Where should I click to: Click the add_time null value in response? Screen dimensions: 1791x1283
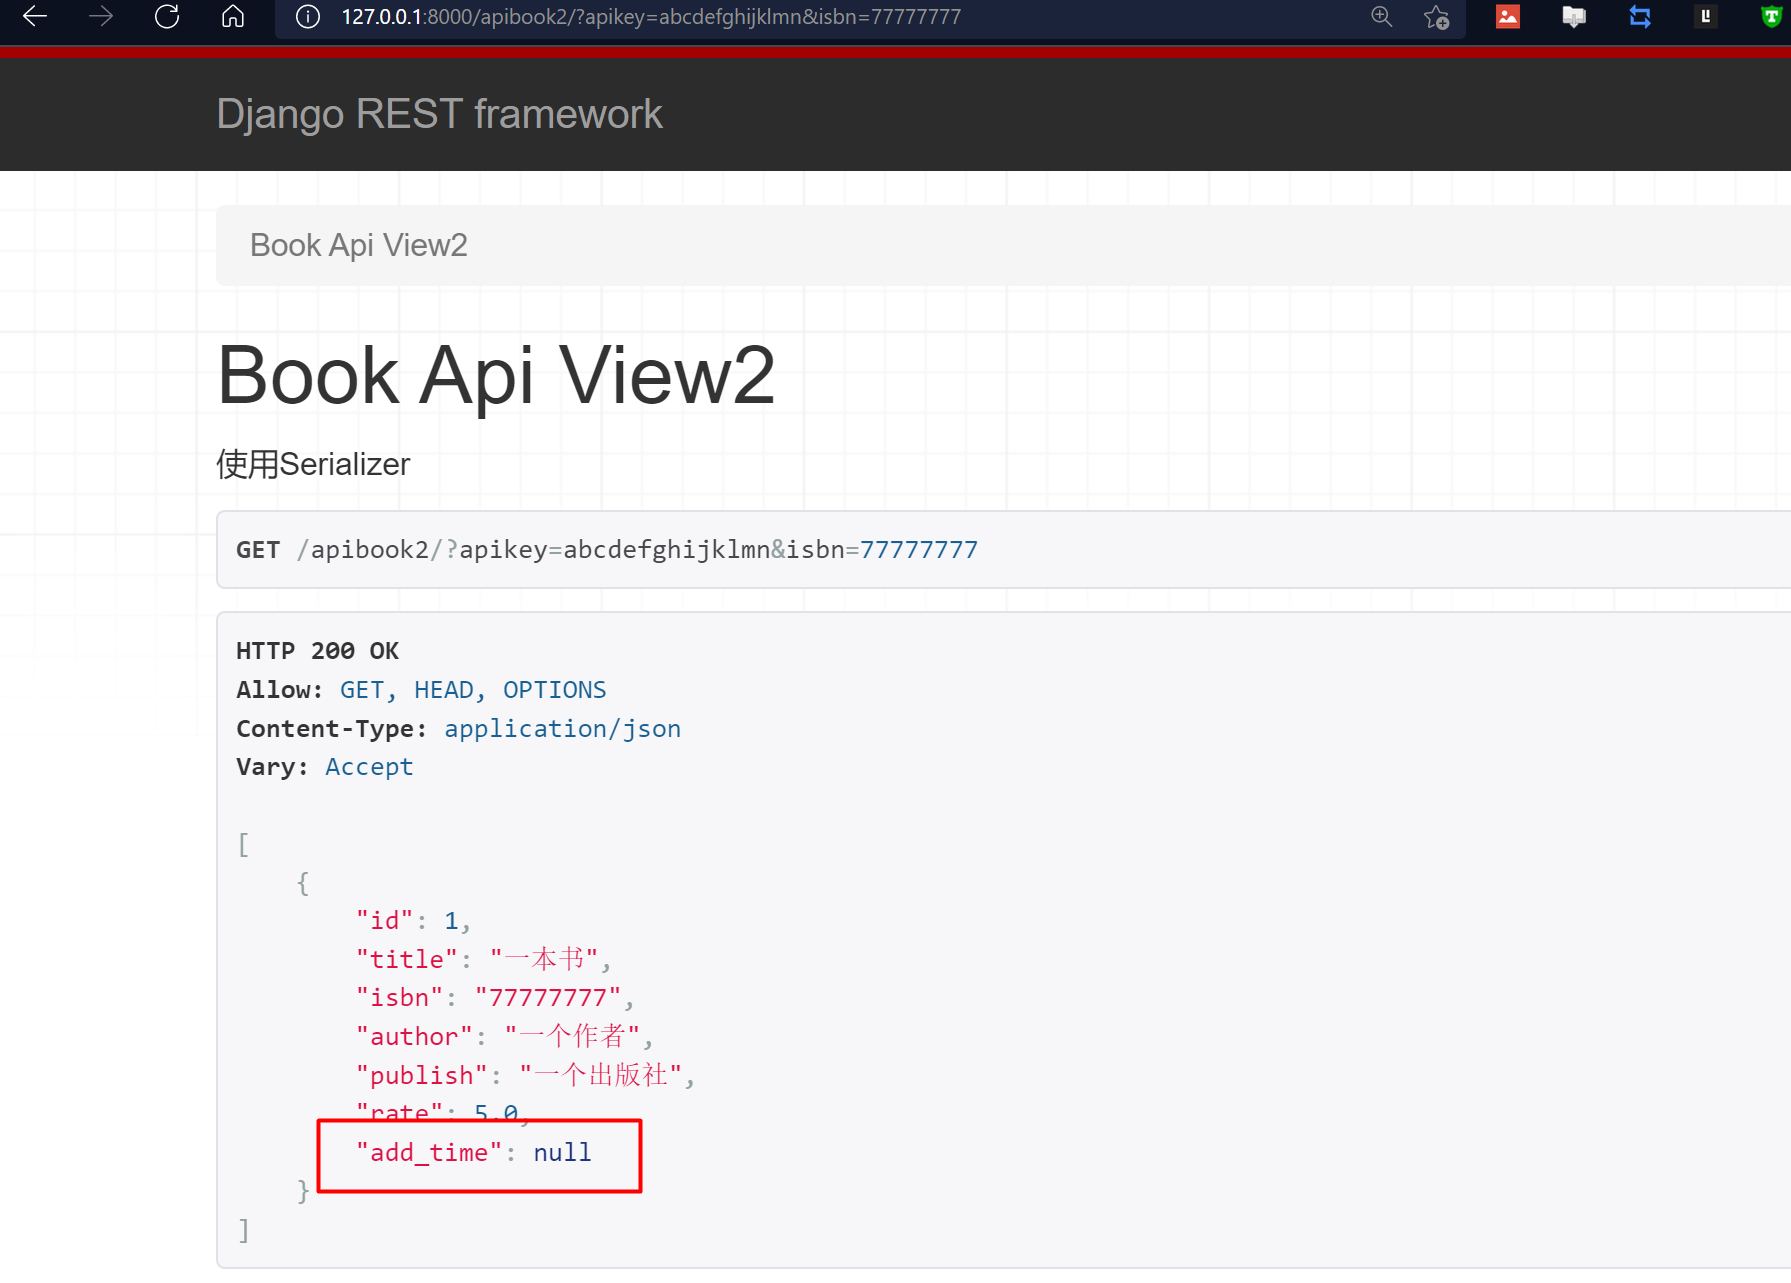562,1153
